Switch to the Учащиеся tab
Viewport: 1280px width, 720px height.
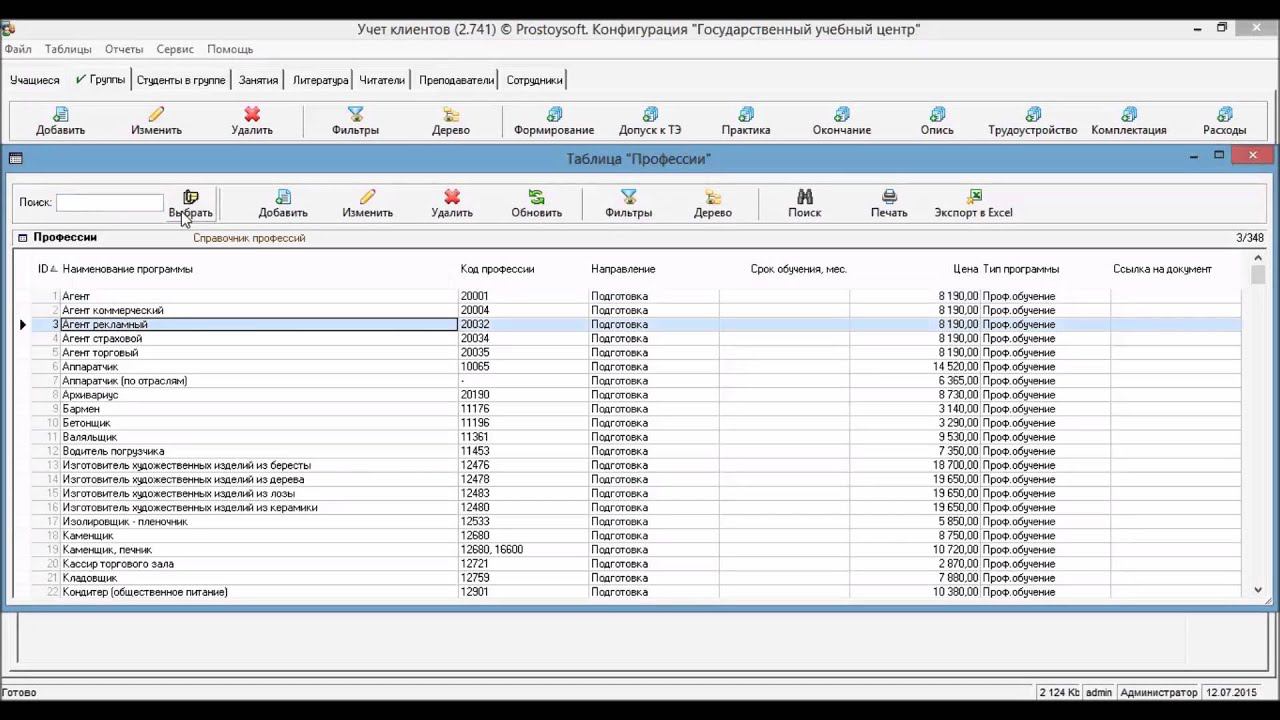pyautogui.click(x=35, y=80)
